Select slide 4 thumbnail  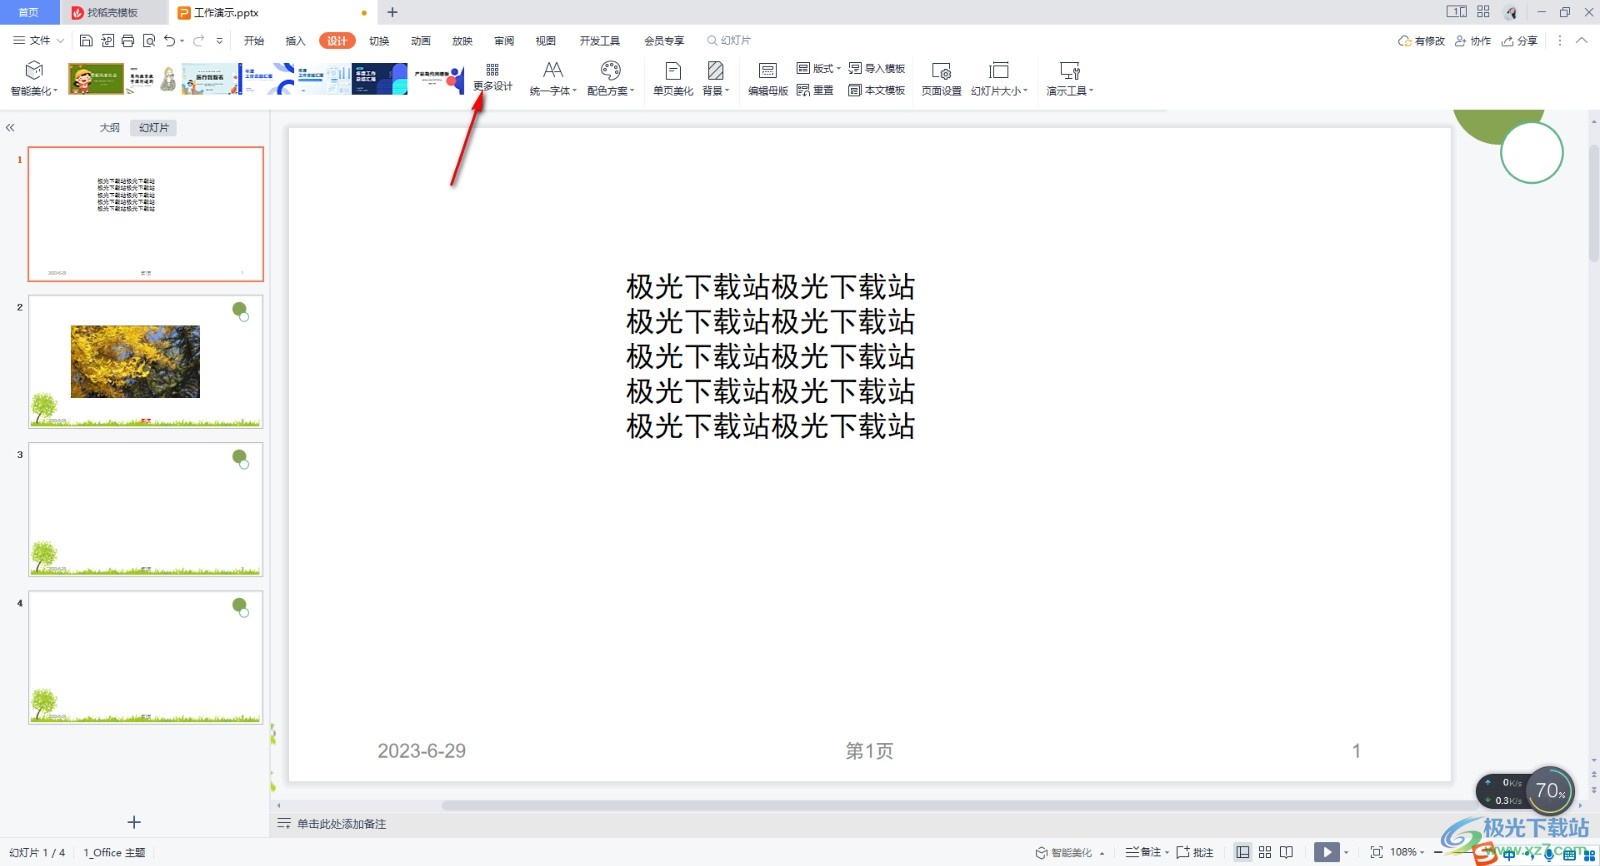pyautogui.click(x=146, y=657)
